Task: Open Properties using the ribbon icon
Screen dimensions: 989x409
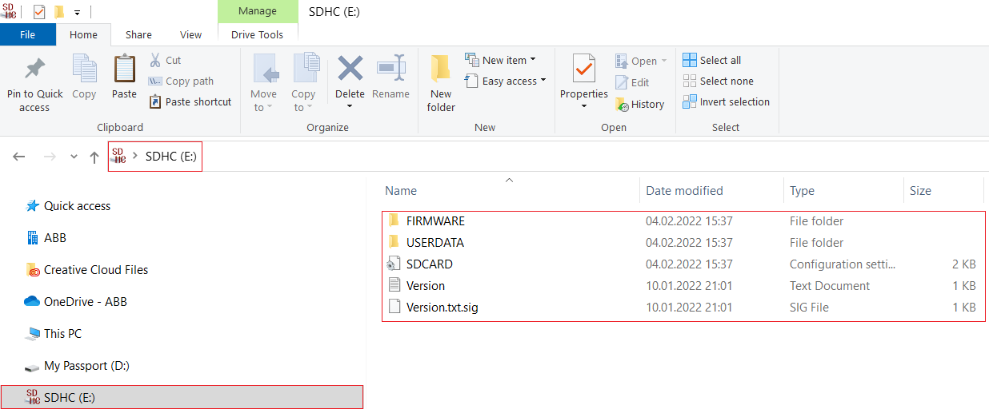Action: (x=584, y=70)
